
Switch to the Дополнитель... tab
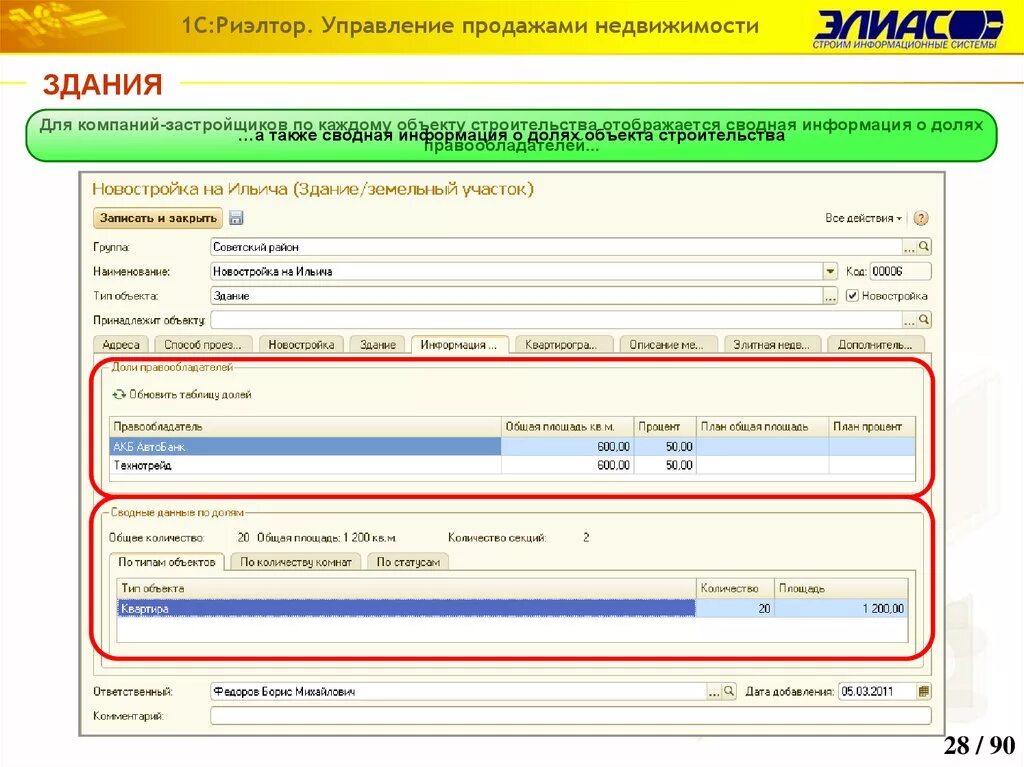coord(876,344)
